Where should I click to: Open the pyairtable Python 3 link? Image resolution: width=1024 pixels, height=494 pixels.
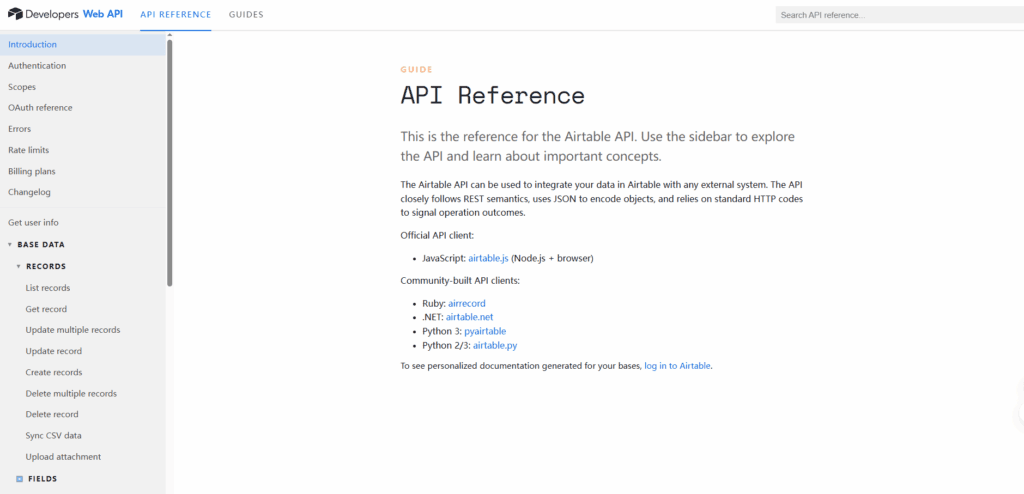485,331
